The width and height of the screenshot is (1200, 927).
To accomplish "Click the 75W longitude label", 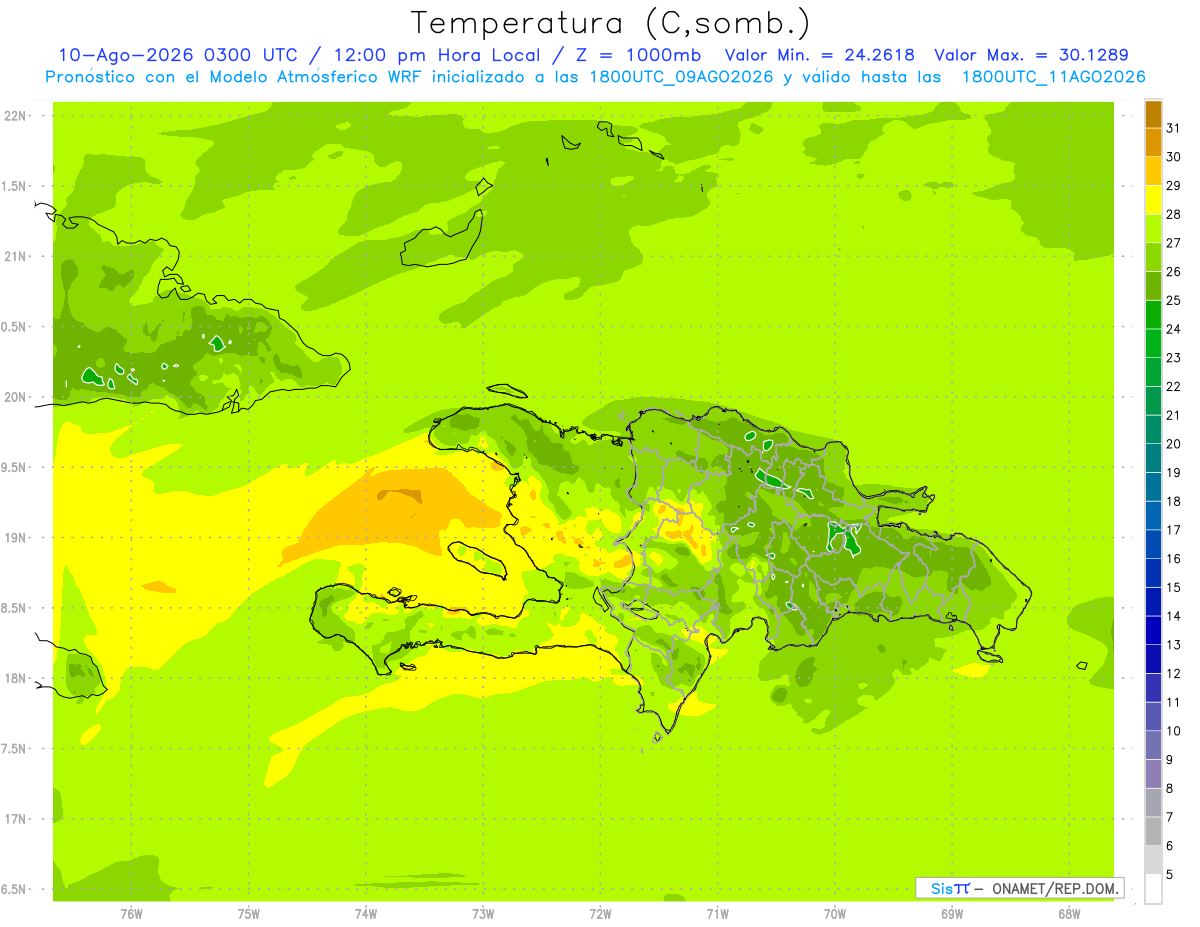I will 248,913.
